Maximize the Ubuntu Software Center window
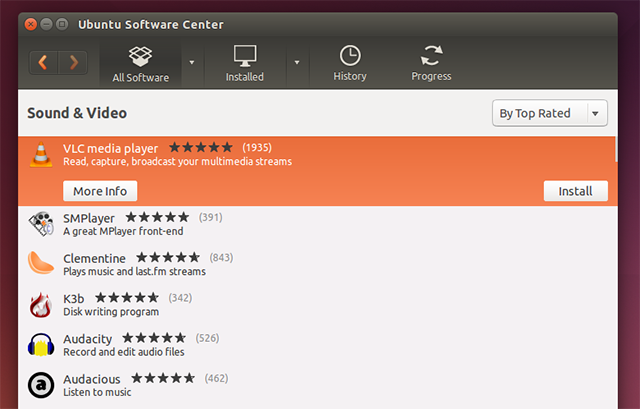Screen dimensions: 640x409 tap(62, 24)
